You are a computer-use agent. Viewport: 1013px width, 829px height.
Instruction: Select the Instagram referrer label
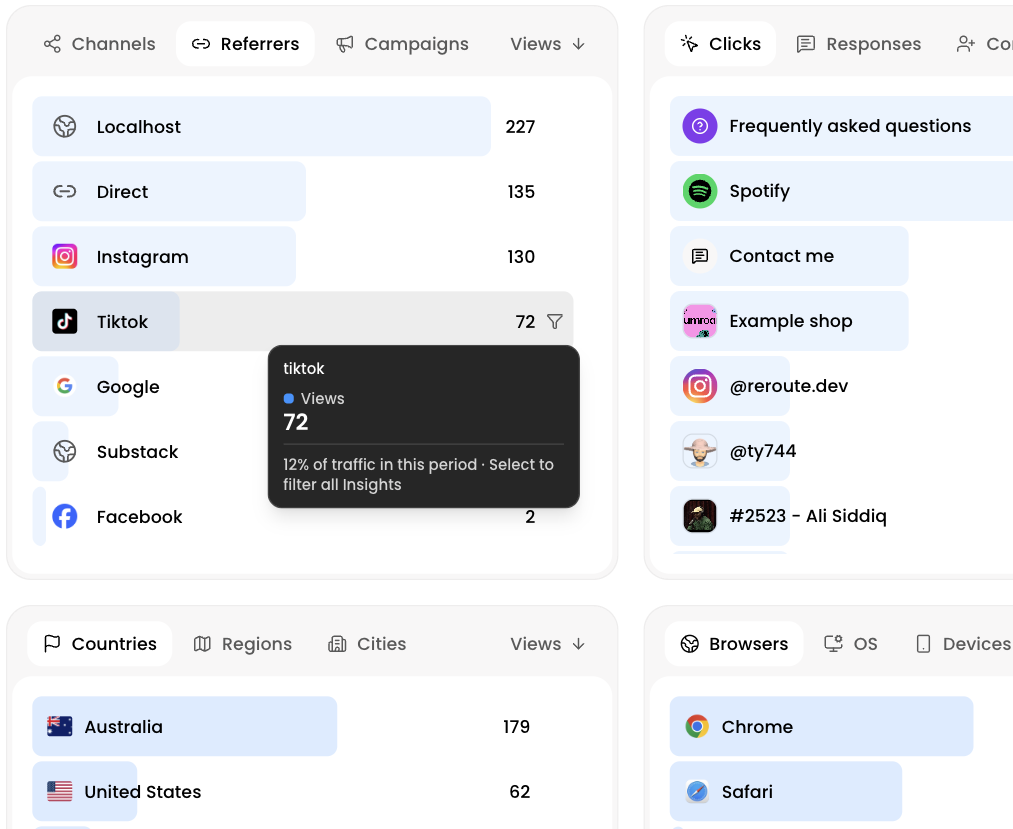coord(142,257)
